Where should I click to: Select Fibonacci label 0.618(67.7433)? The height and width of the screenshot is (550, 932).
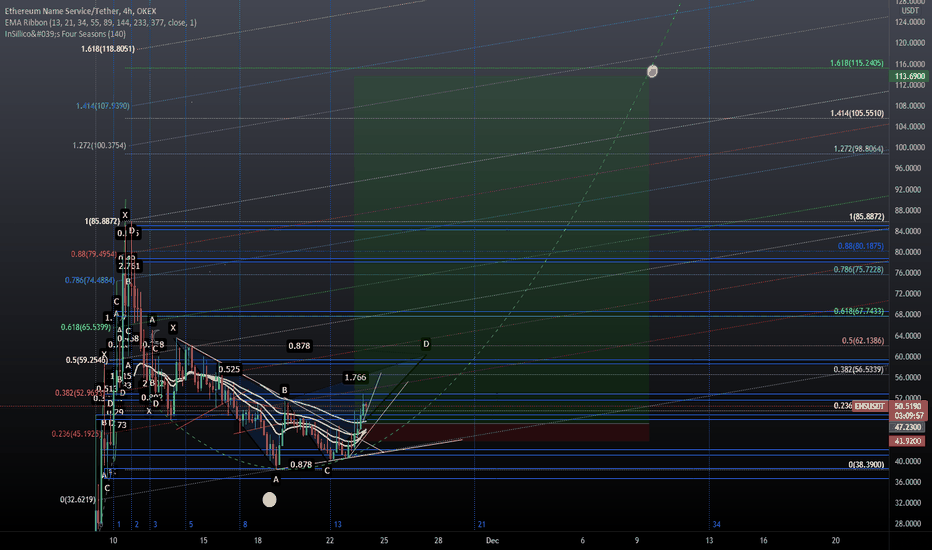(x=858, y=311)
